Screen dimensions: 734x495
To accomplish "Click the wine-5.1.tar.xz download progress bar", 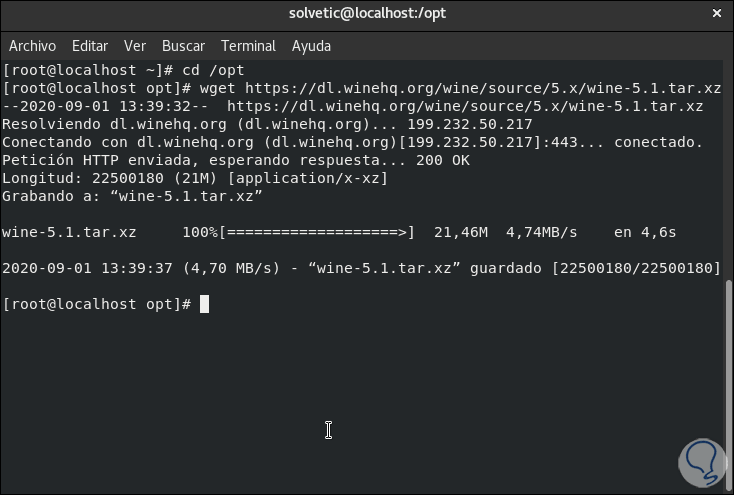I will click(315, 232).
